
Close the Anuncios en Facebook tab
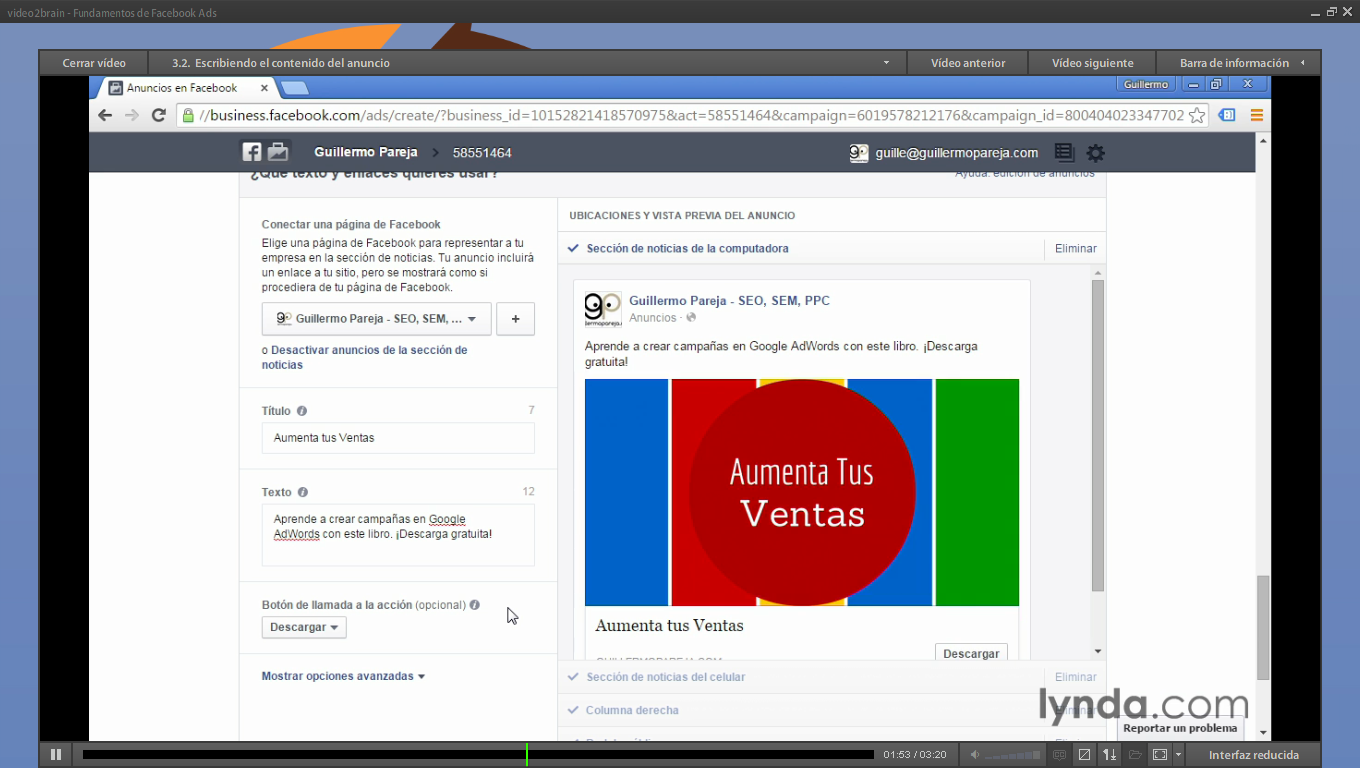click(264, 88)
